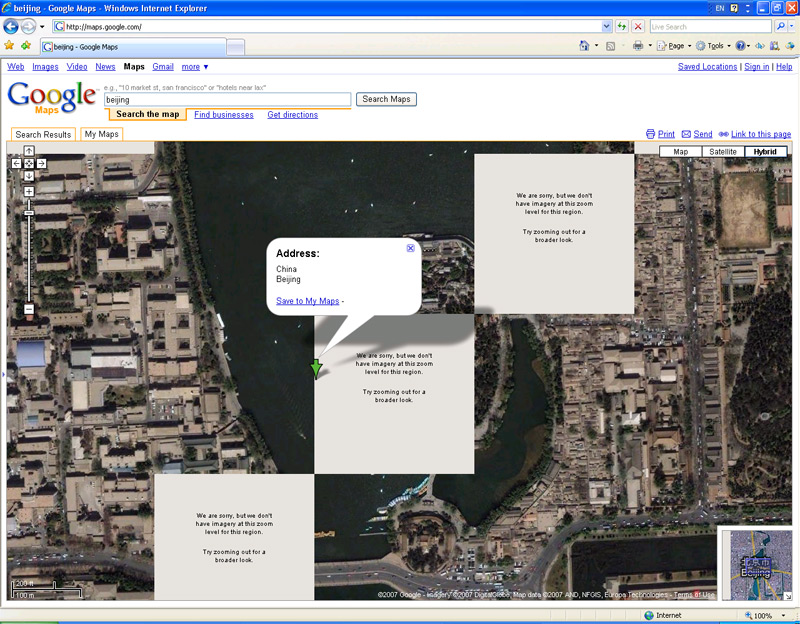Pan the map up arrow
This screenshot has width=800, height=624.
pos(29,151)
